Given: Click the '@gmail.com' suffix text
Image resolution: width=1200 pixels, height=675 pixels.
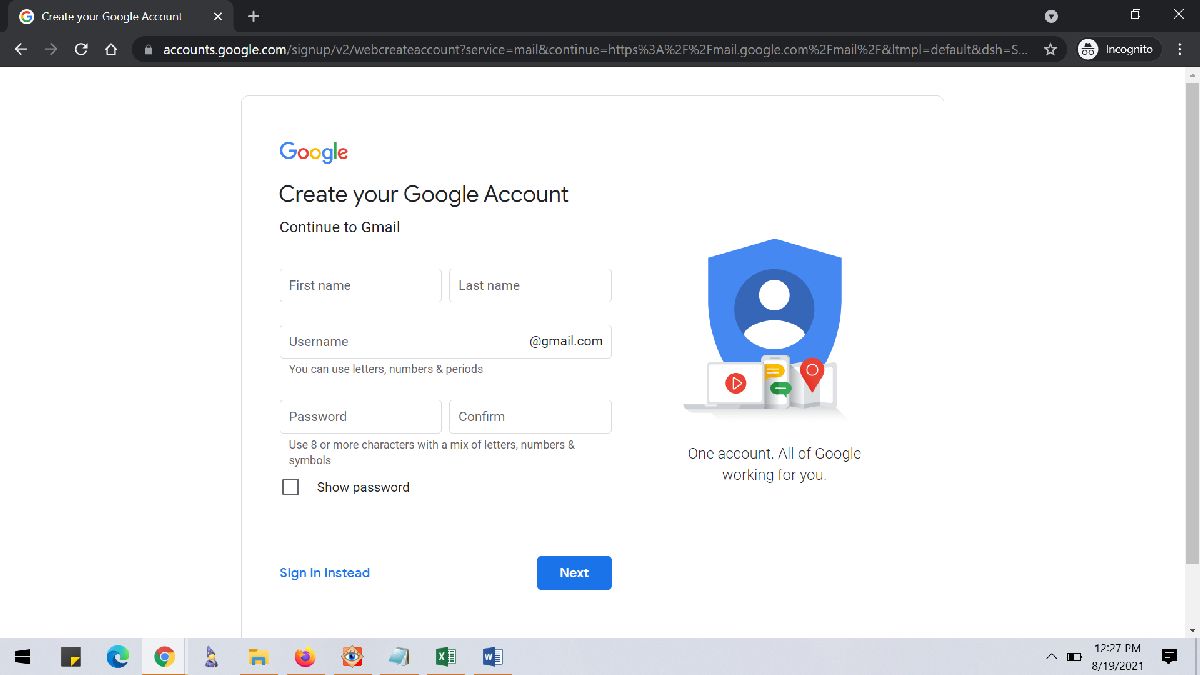Looking at the screenshot, I should [x=566, y=341].
